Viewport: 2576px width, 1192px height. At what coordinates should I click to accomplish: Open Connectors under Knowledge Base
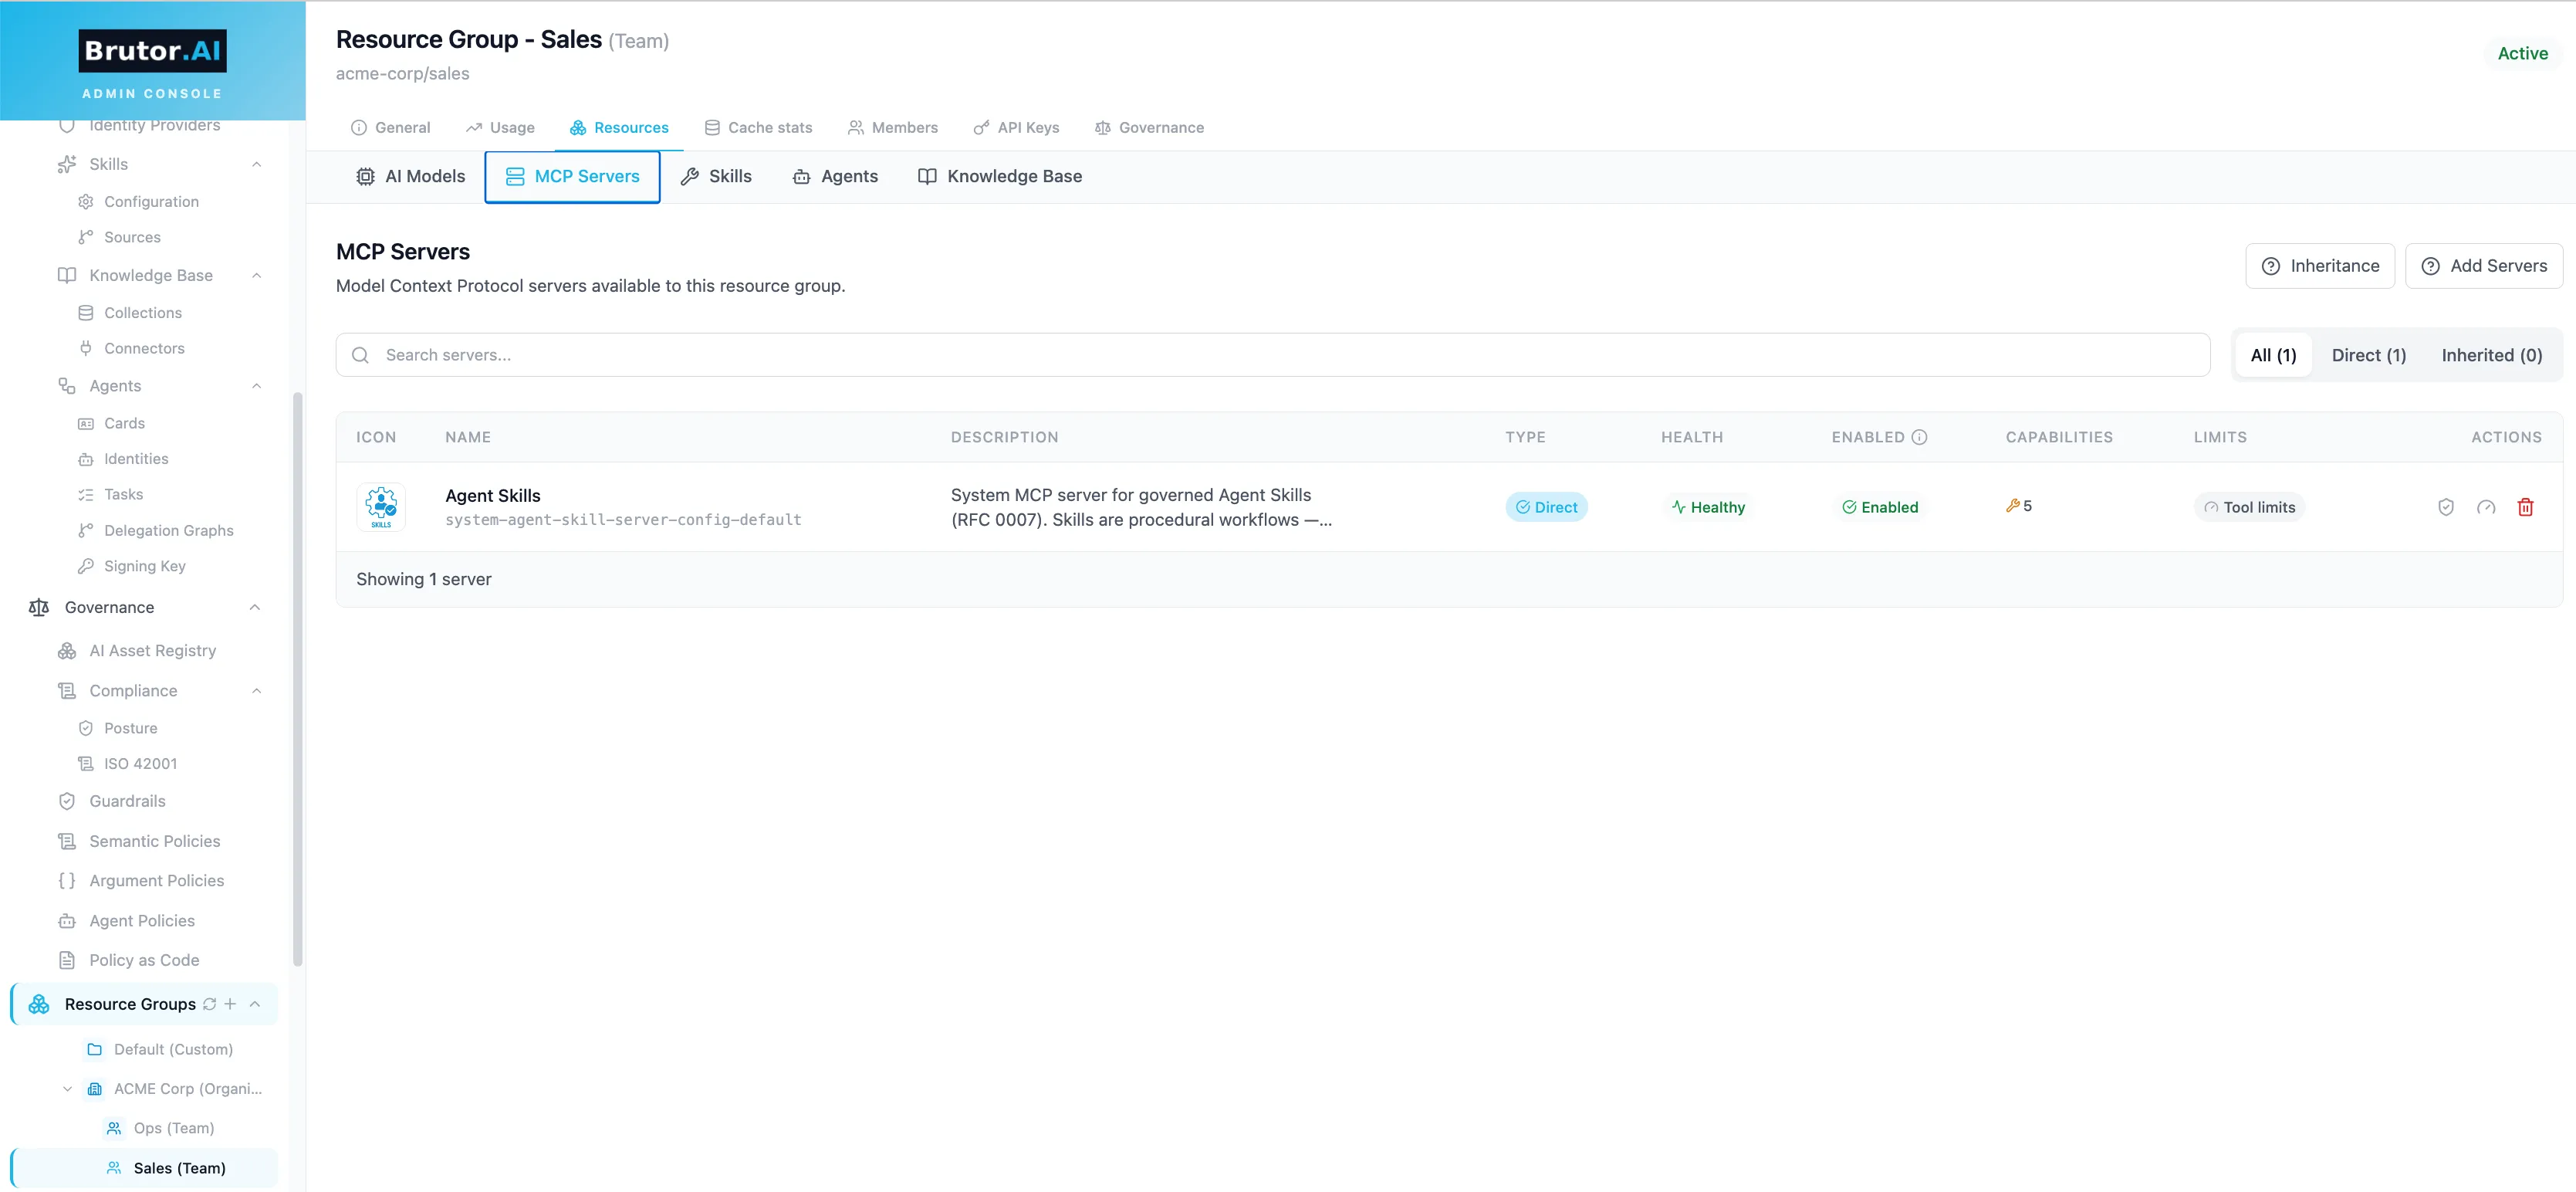pyautogui.click(x=144, y=348)
